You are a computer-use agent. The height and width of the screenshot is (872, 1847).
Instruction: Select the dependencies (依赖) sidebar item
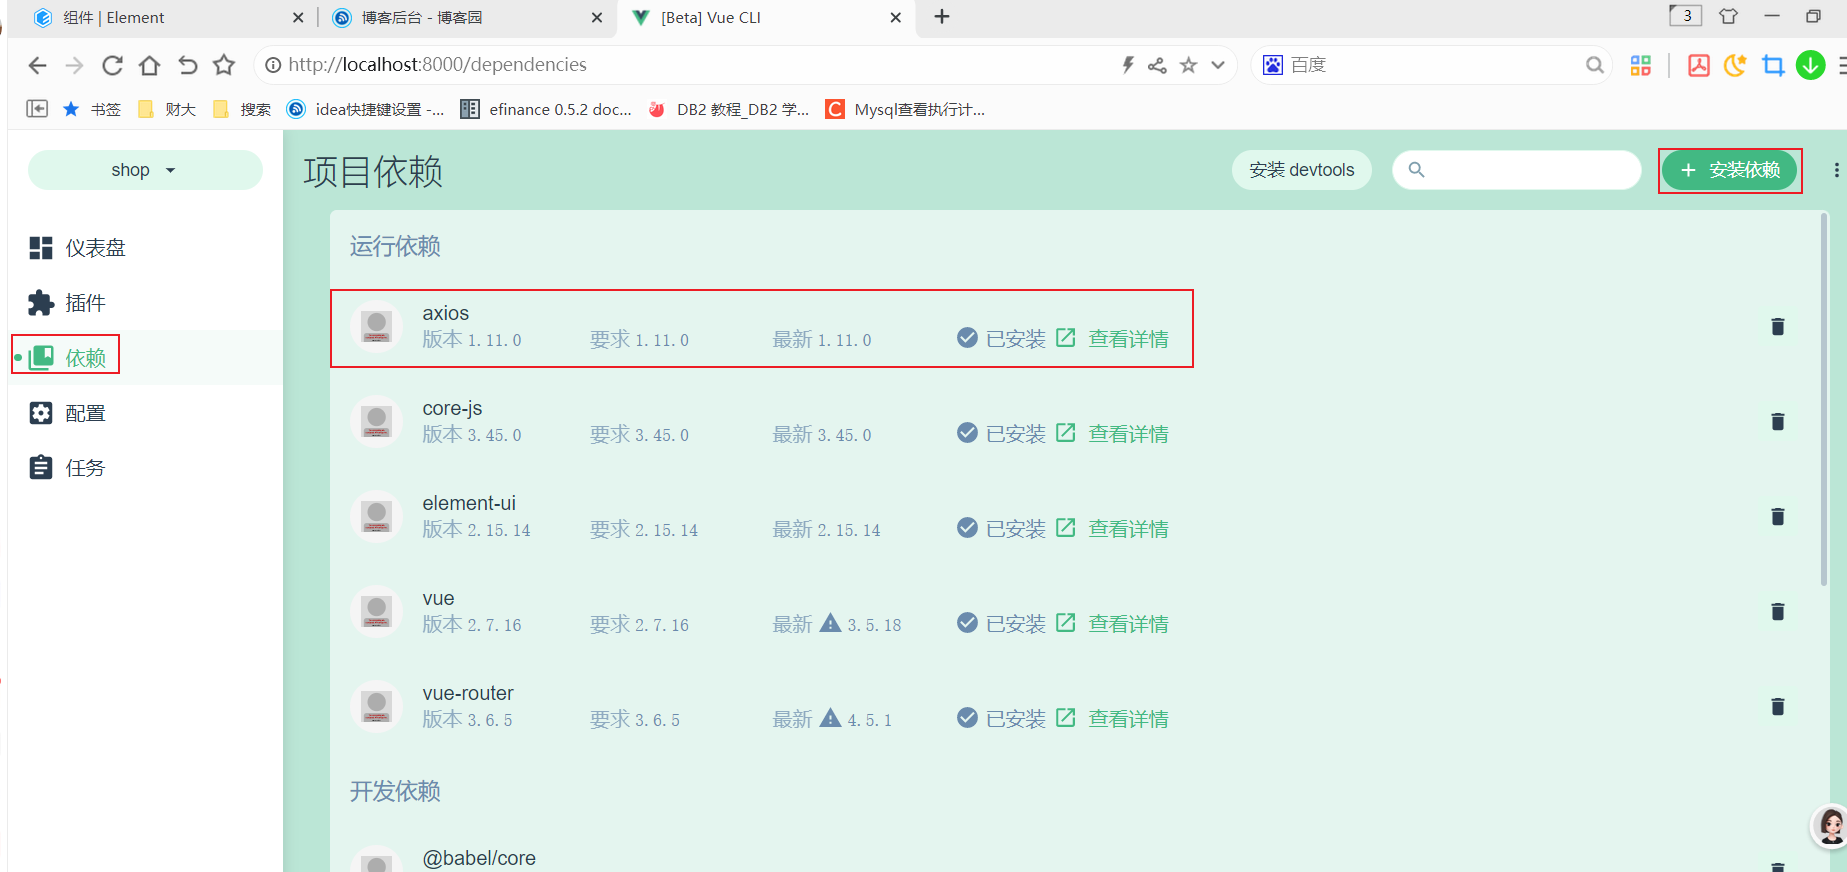[x=145, y=358]
